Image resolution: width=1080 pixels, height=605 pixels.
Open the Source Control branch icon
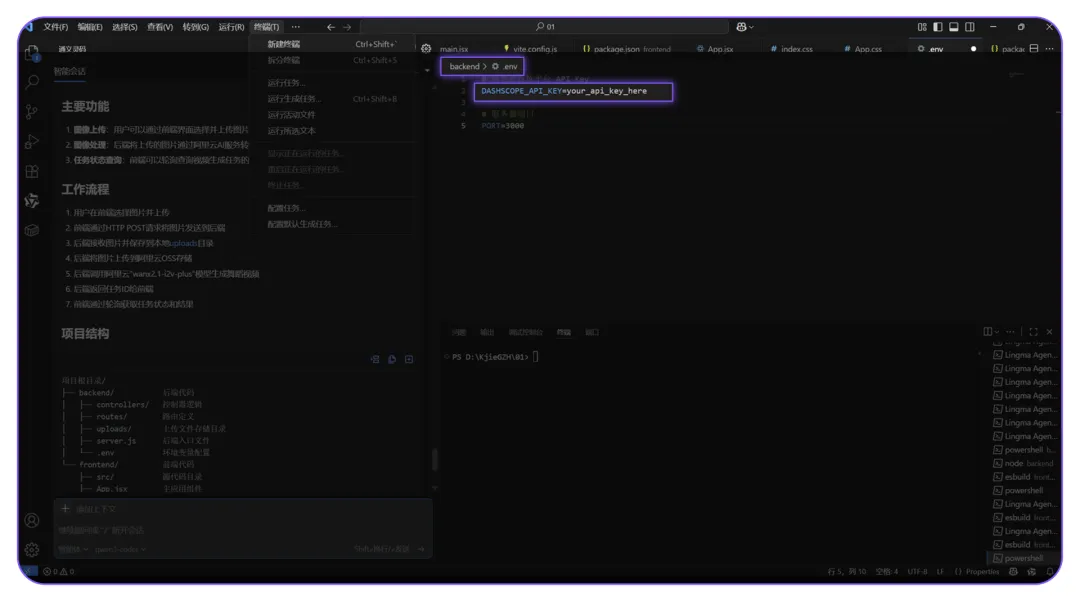32,112
